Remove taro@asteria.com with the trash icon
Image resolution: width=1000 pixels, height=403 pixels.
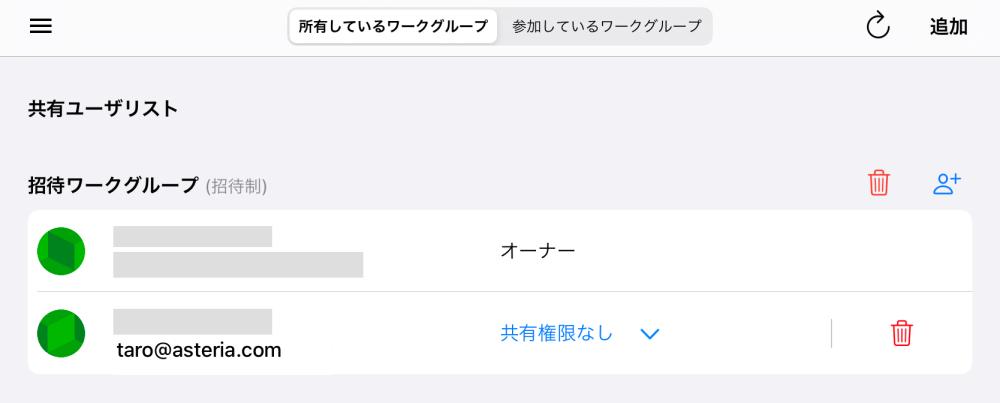click(901, 333)
